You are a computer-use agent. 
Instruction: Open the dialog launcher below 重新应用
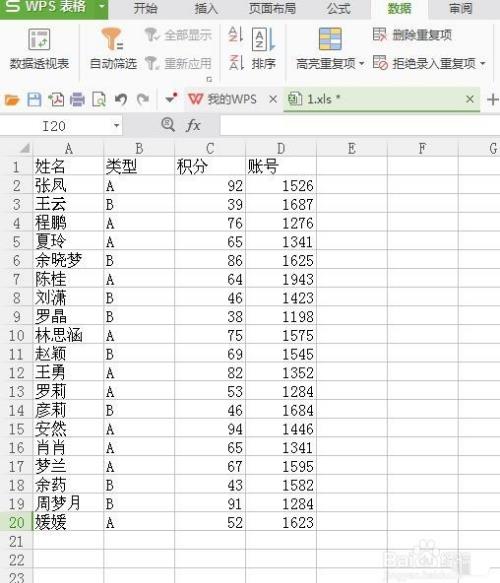[x=209, y=79]
